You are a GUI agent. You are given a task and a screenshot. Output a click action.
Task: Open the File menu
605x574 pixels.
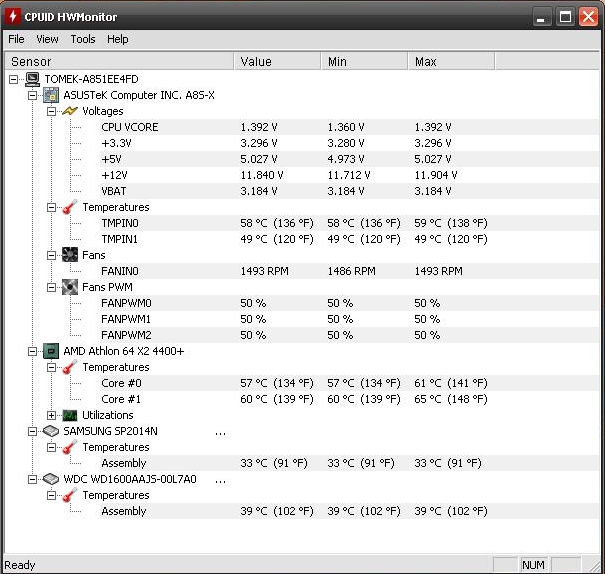pos(16,39)
